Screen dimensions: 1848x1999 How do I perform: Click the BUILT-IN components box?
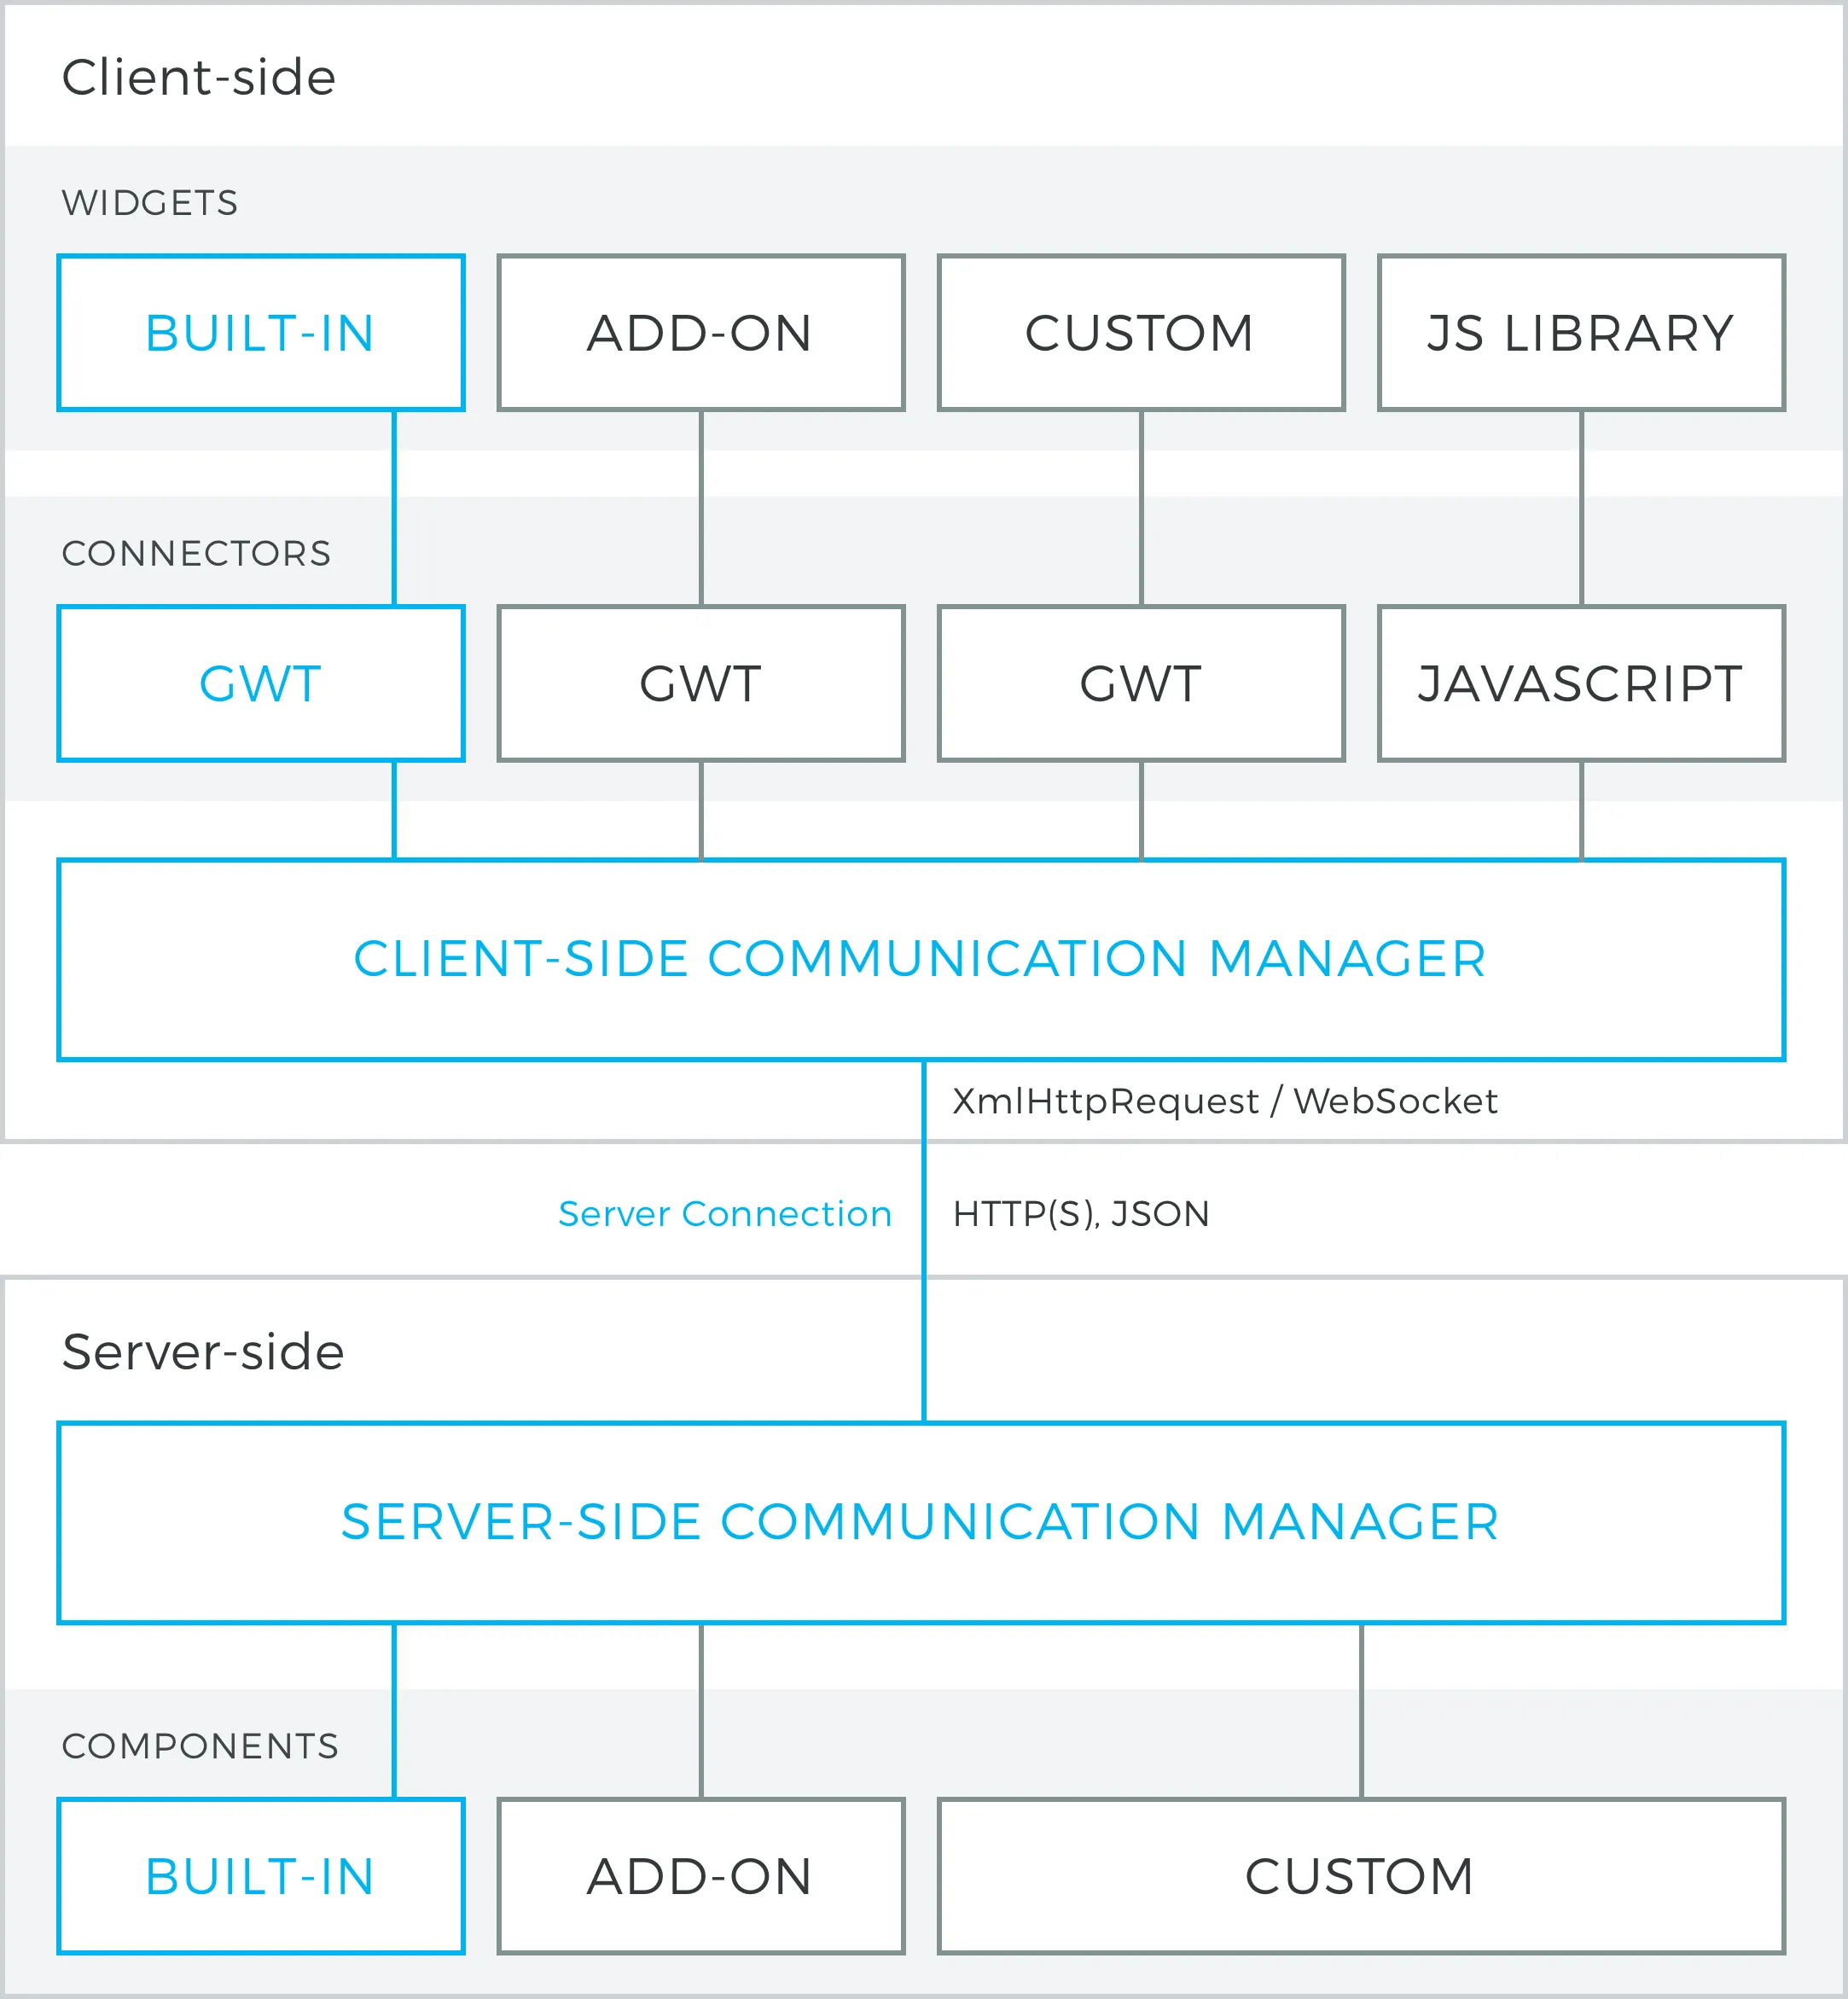tap(261, 1876)
